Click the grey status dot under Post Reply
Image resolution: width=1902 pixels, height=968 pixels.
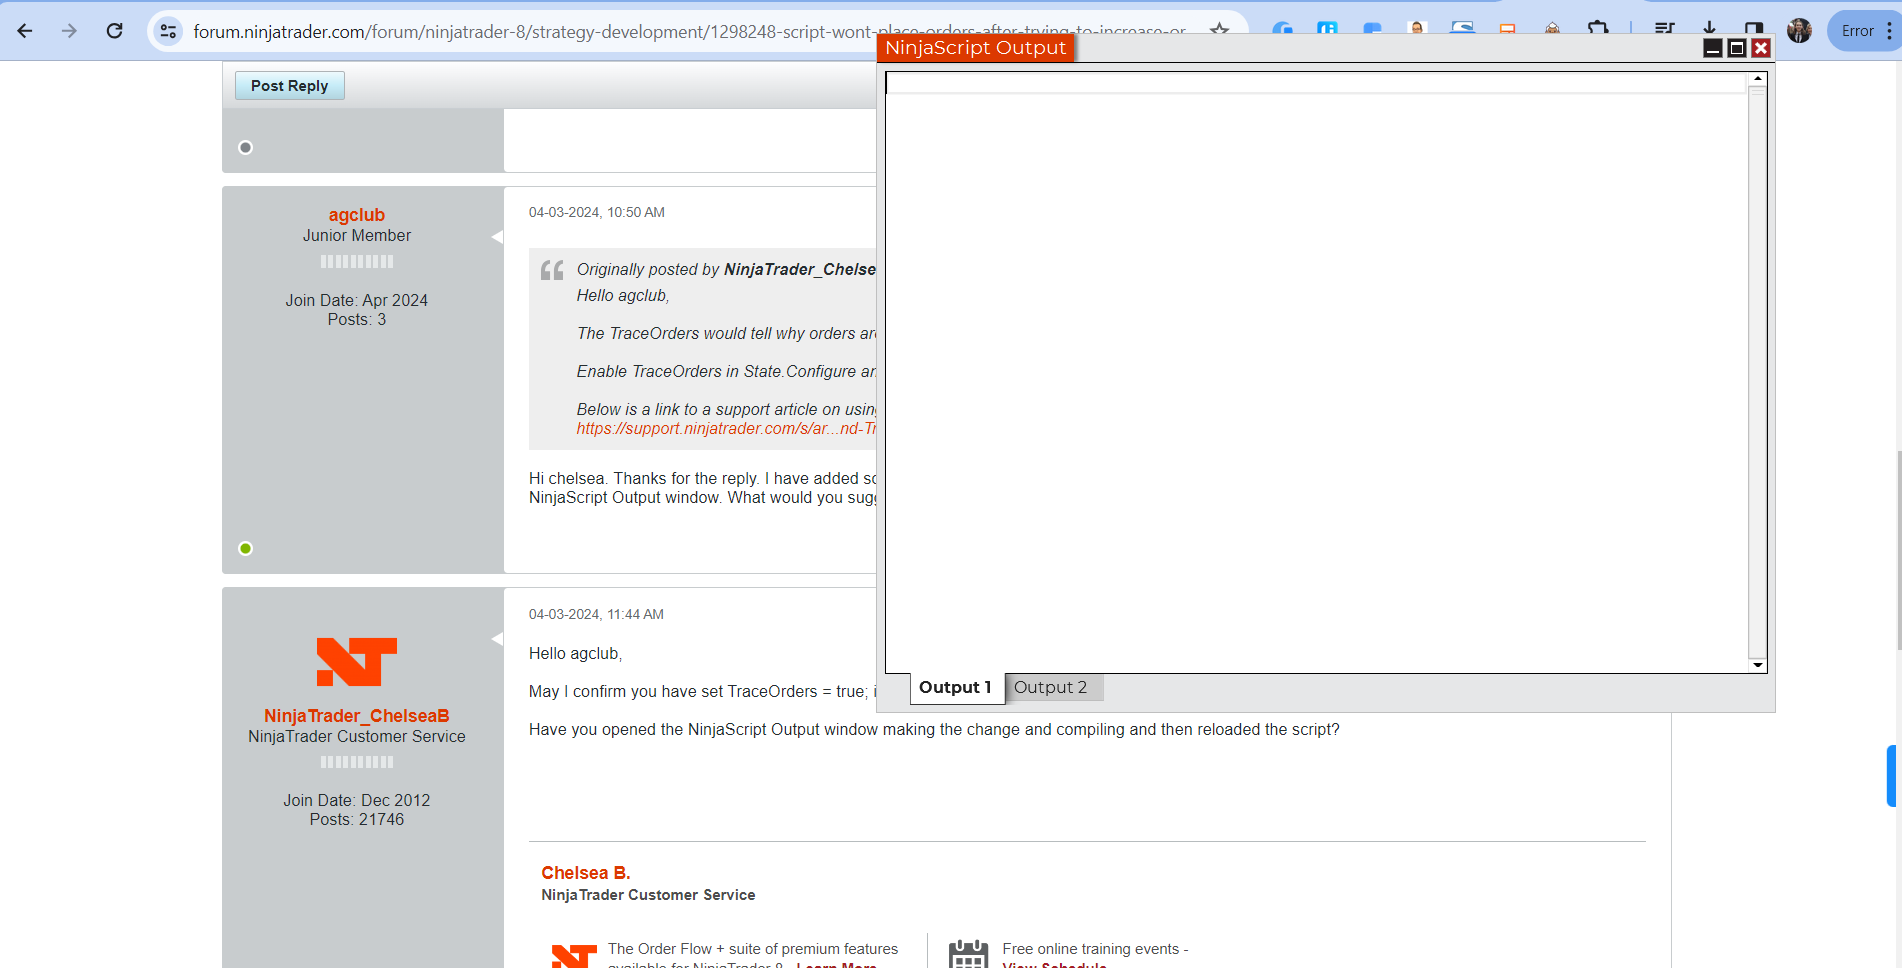click(246, 148)
